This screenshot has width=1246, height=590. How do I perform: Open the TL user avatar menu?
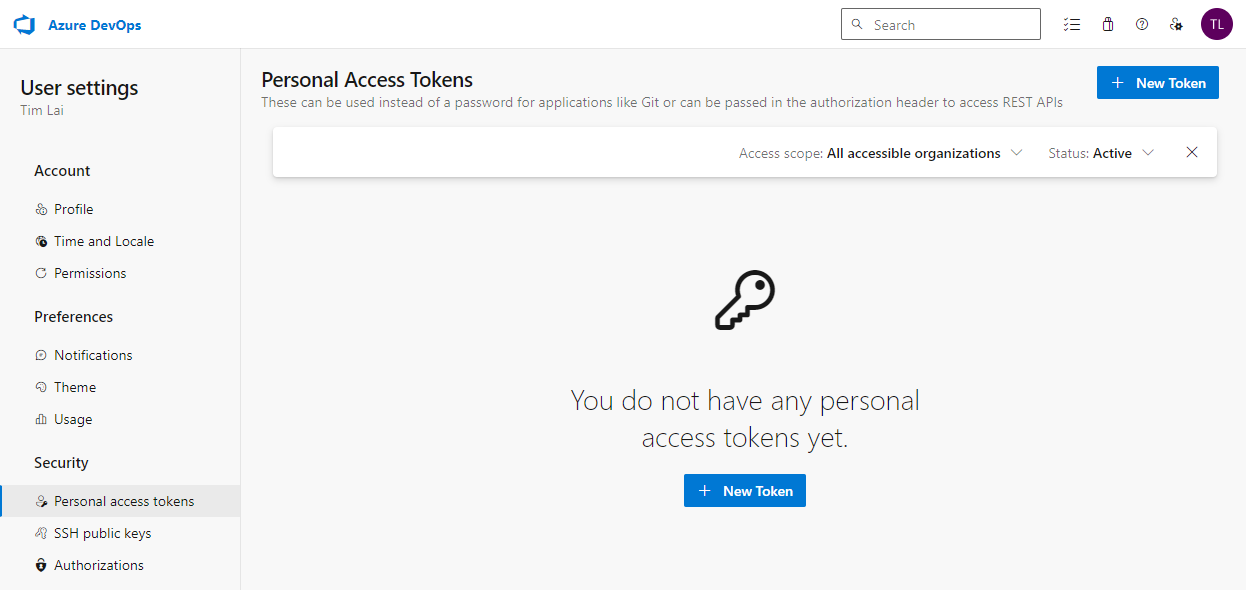tap(1216, 24)
